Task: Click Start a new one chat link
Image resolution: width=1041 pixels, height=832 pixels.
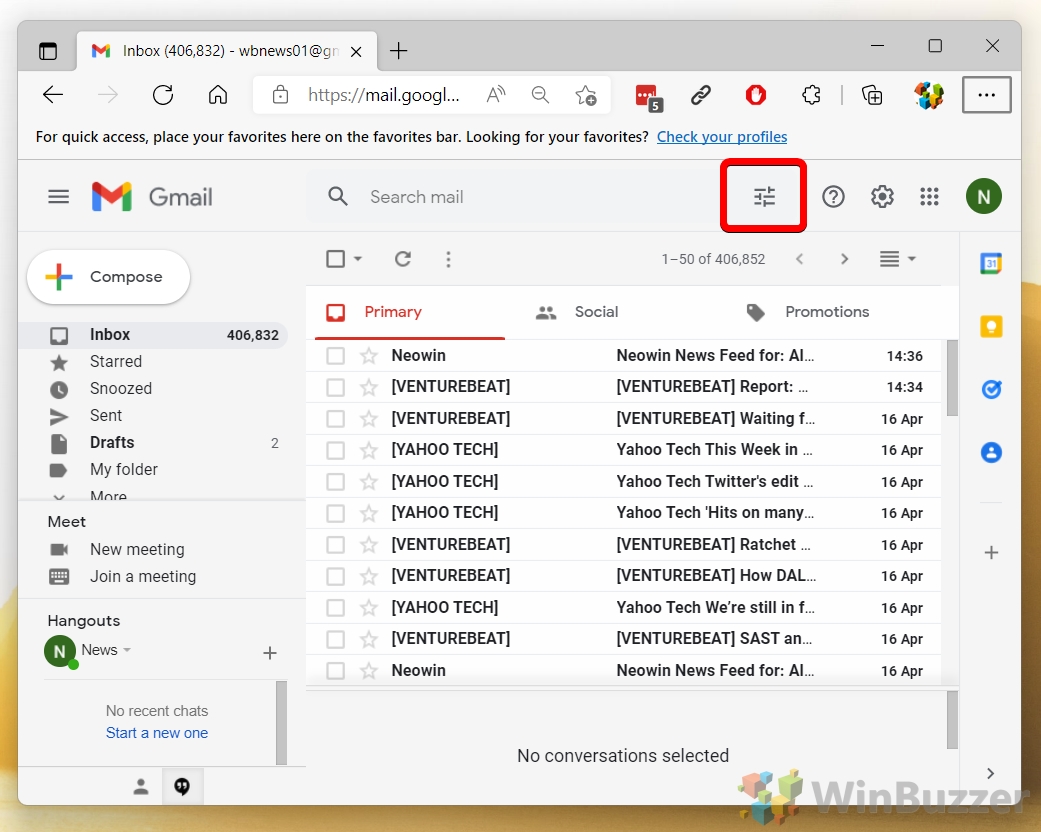Action: coord(156,732)
